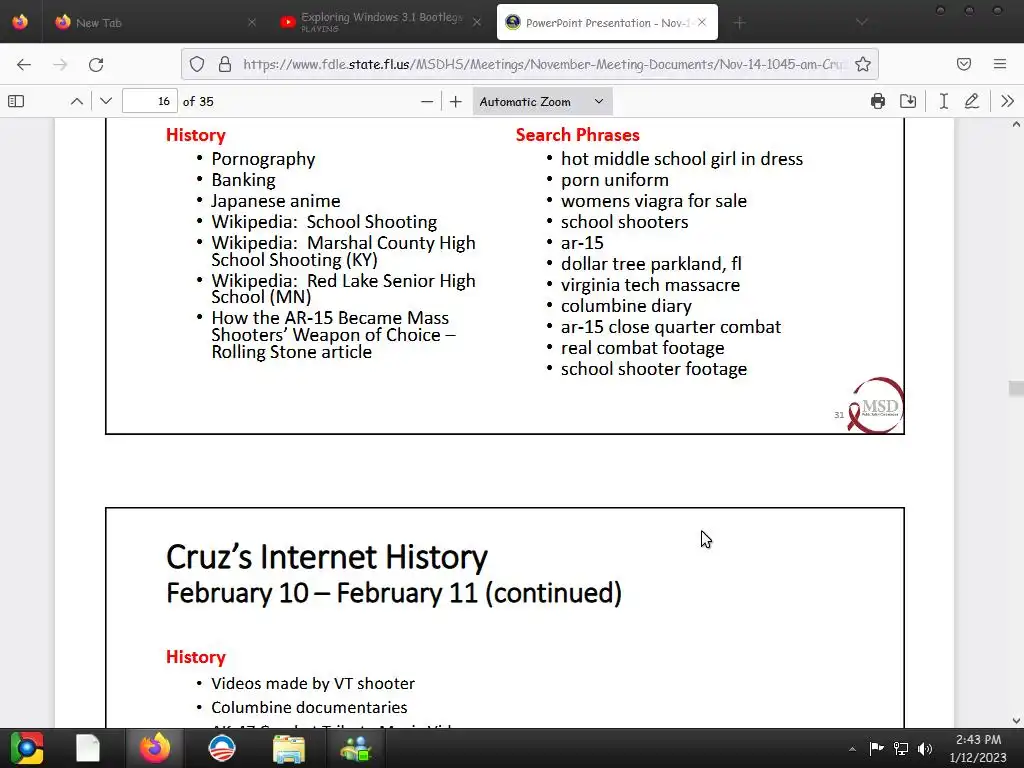The image size is (1024, 768).
Task: Click the vertical scrollbar thumb
Action: (x=1016, y=389)
